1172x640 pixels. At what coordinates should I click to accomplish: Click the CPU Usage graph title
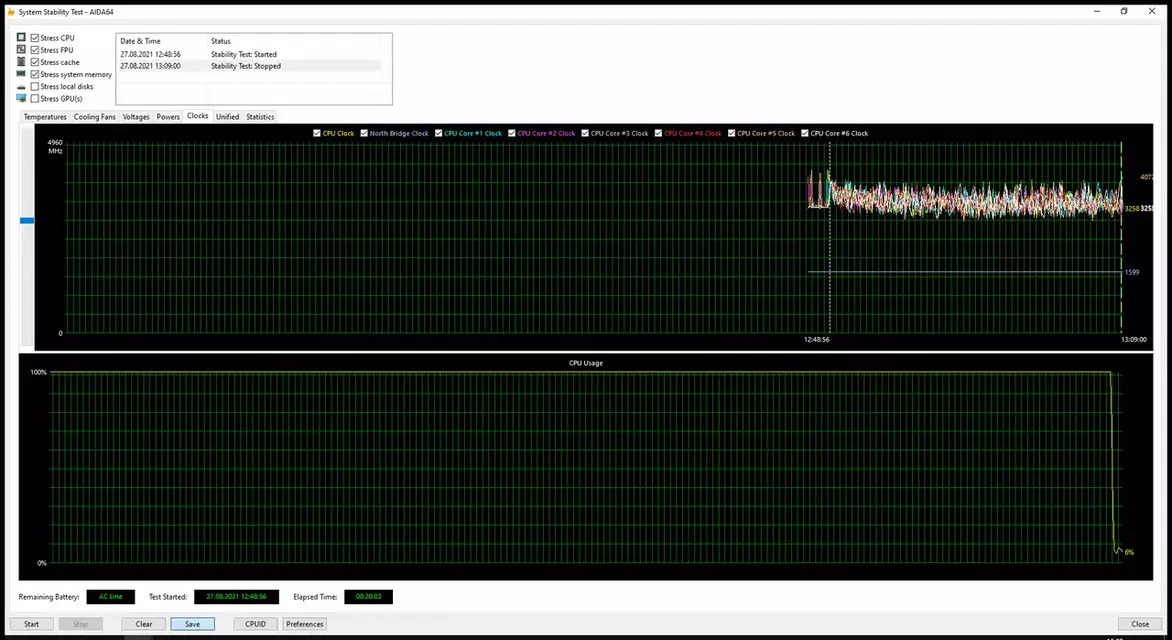pyautogui.click(x=585, y=363)
